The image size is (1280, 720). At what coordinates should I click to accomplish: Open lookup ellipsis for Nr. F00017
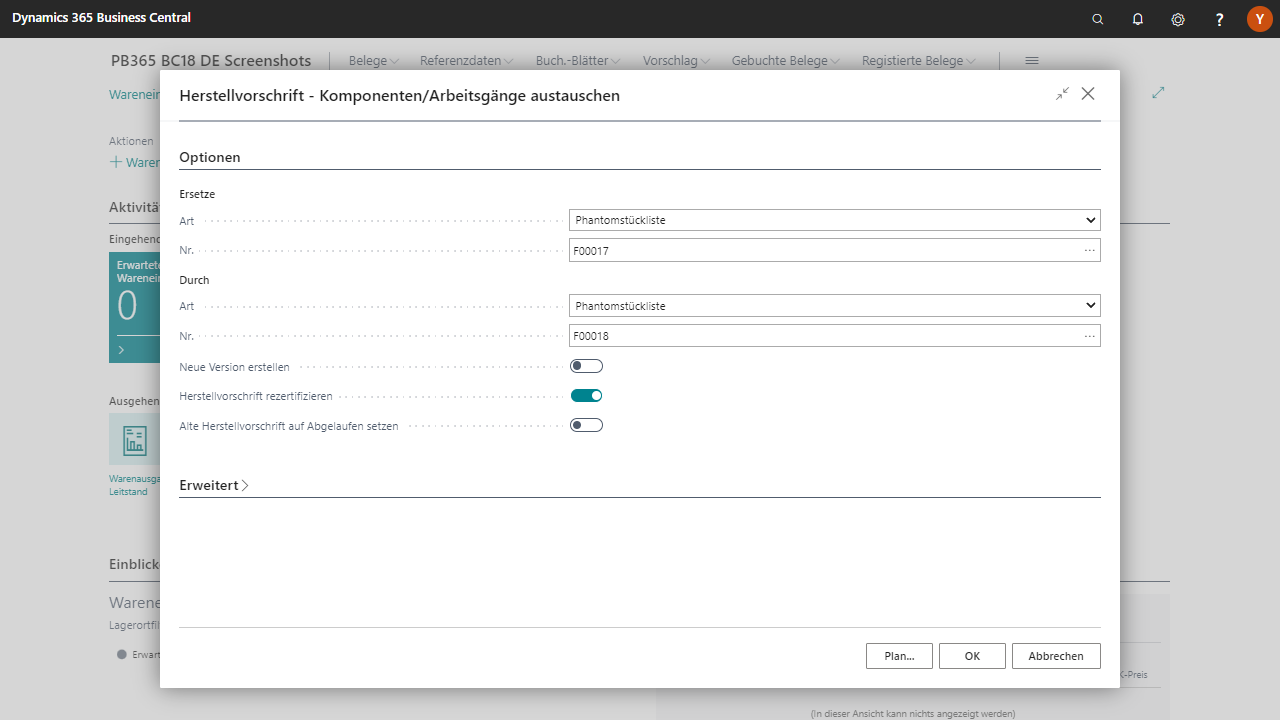point(1089,251)
